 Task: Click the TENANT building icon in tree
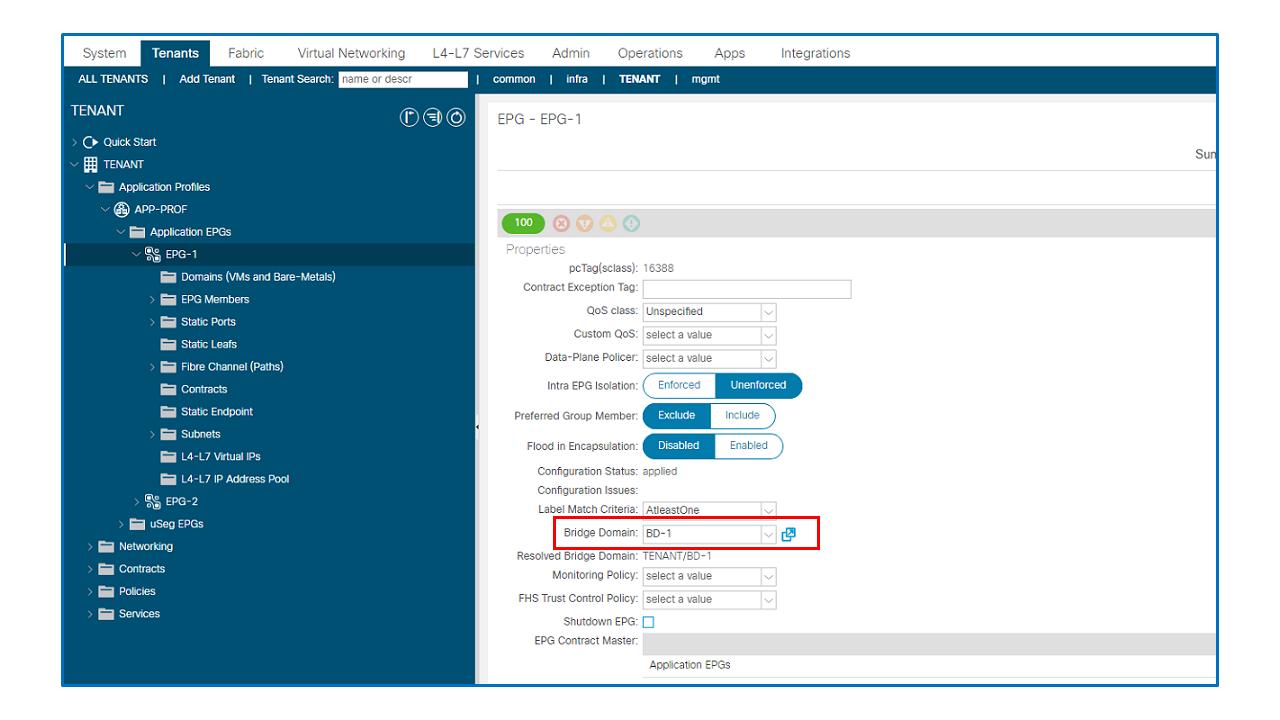[91, 164]
